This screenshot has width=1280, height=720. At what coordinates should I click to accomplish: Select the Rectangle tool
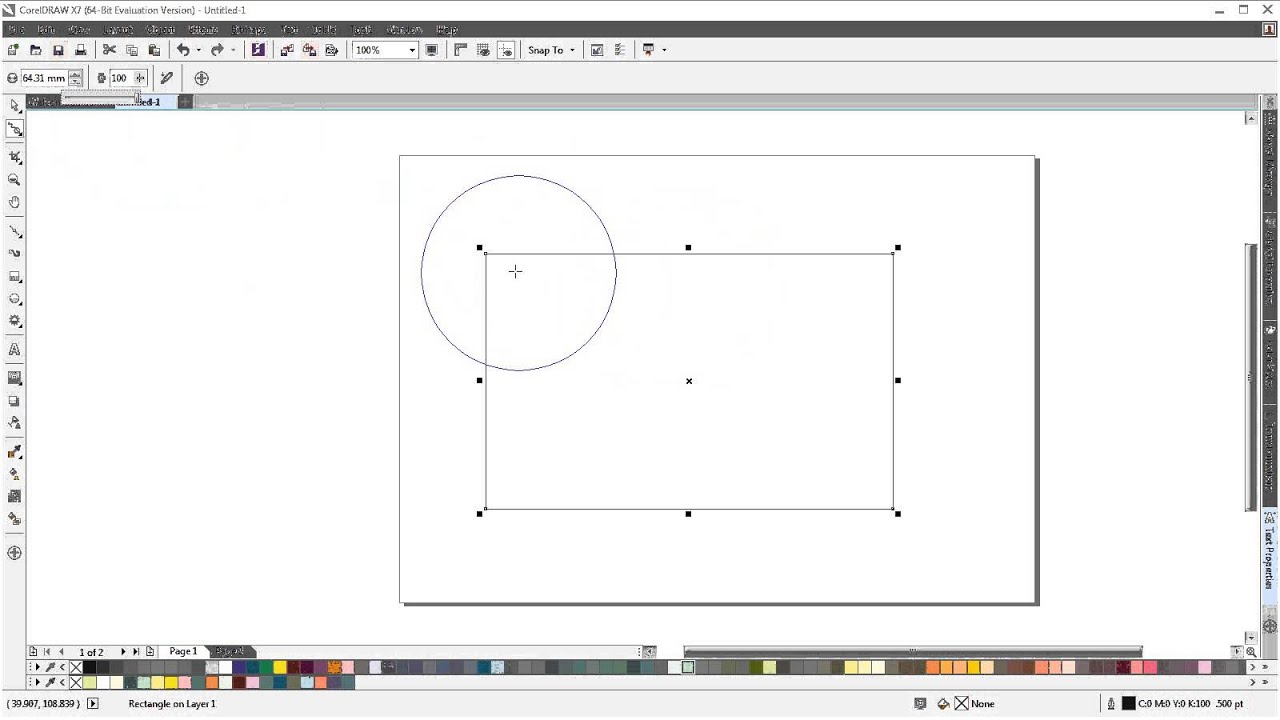[14, 276]
